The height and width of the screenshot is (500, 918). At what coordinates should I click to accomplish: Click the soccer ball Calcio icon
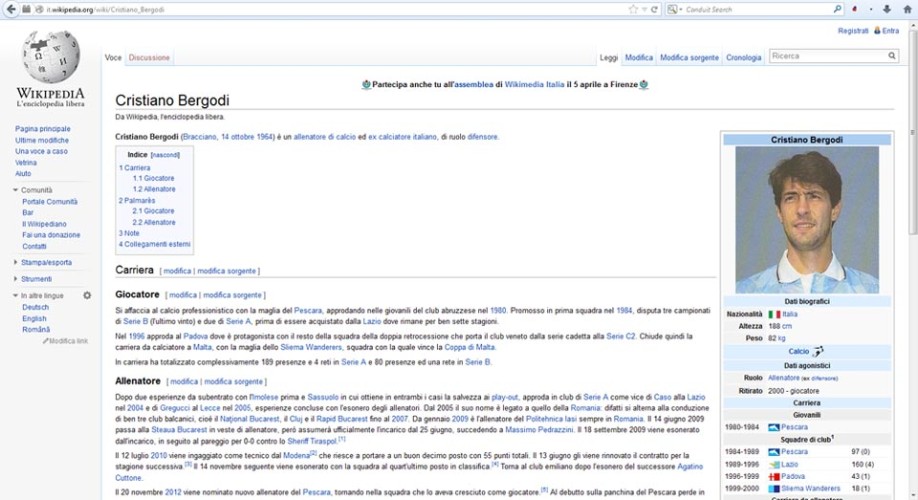pyautogui.click(x=817, y=351)
